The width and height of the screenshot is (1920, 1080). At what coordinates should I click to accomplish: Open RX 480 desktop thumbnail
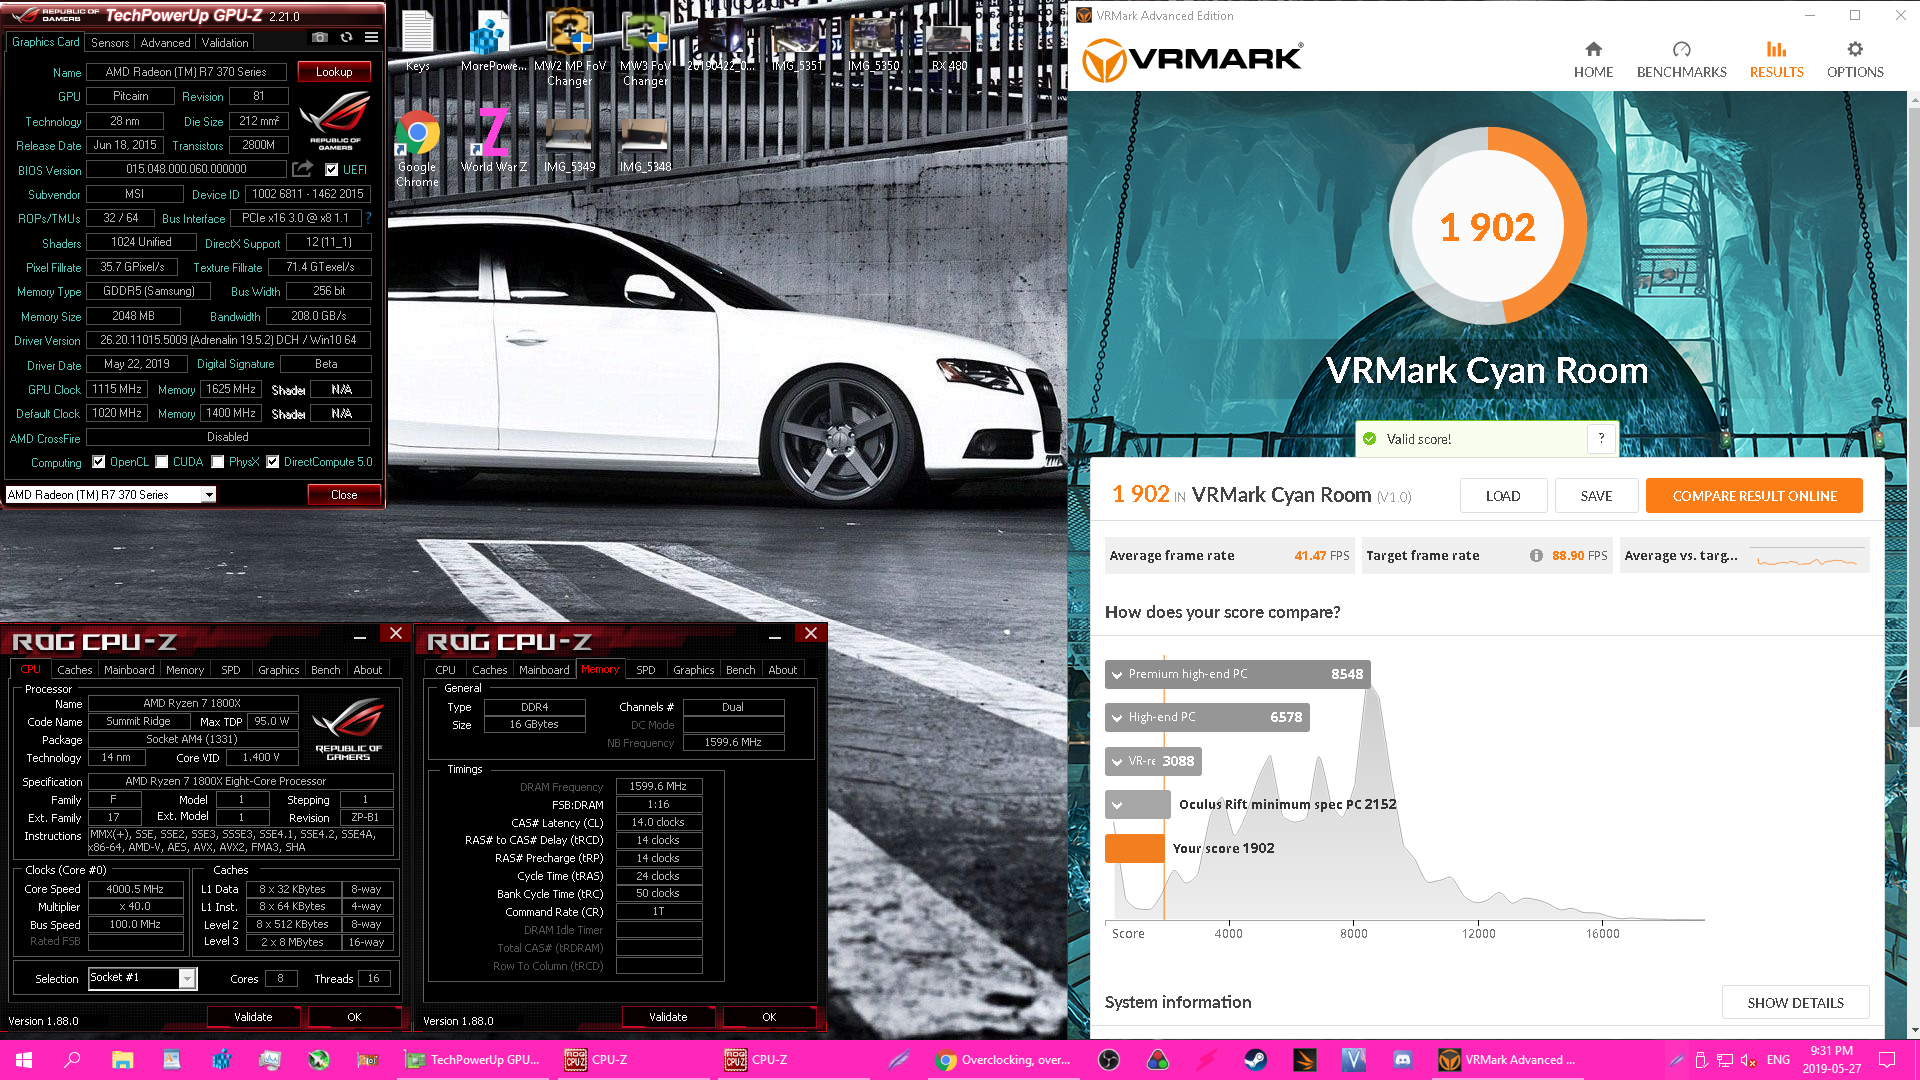[x=949, y=44]
